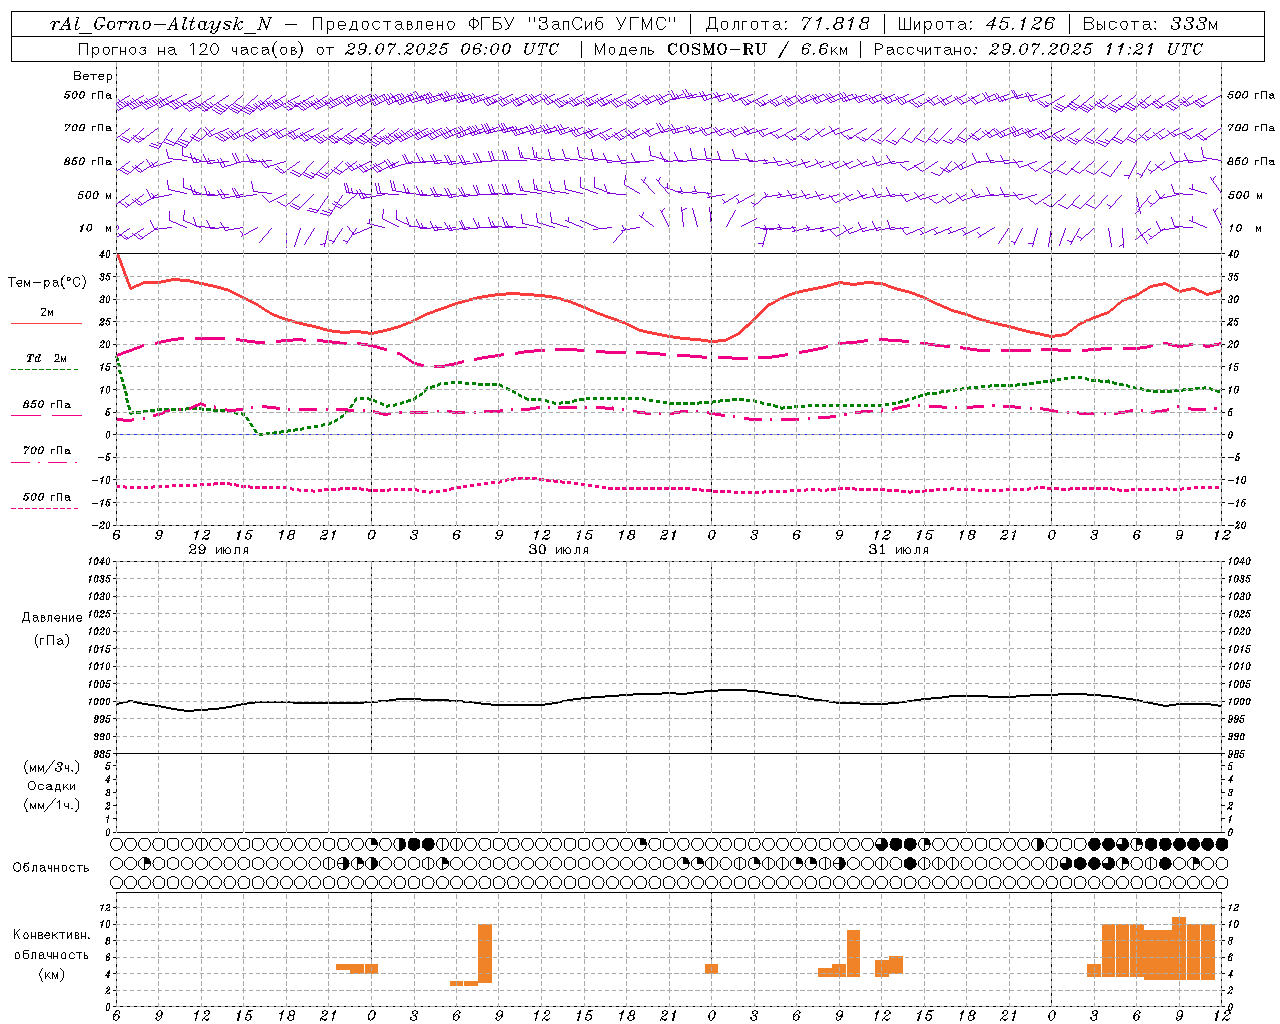Click the 29 июля date label
This screenshot has height=1024, width=1280.
(219, 550)
